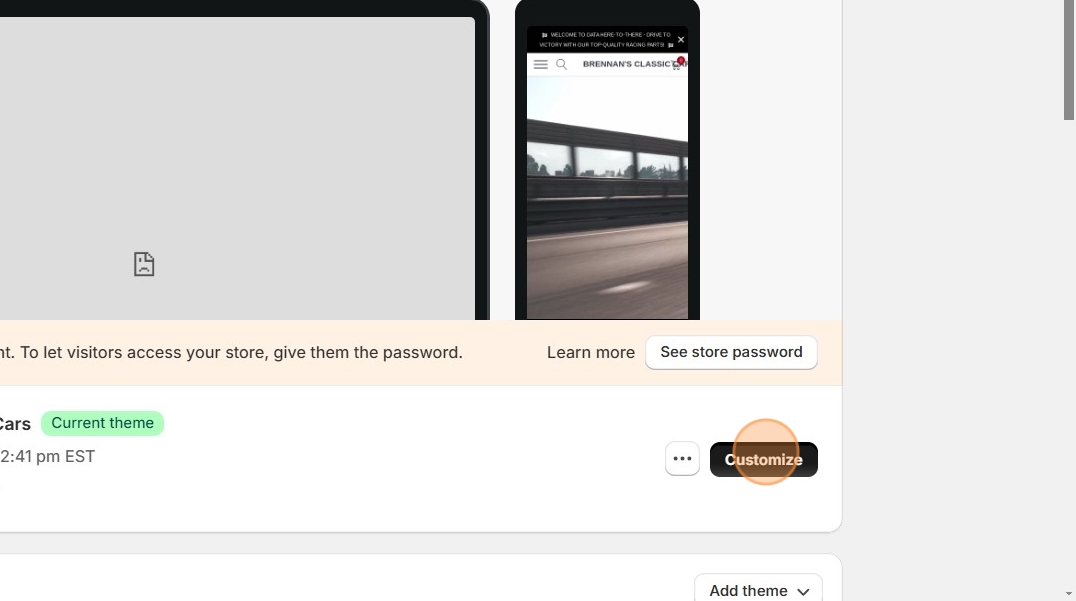
Task: Click checkered flag icon after RACING PARTS
Action: [x=670, y=45]
